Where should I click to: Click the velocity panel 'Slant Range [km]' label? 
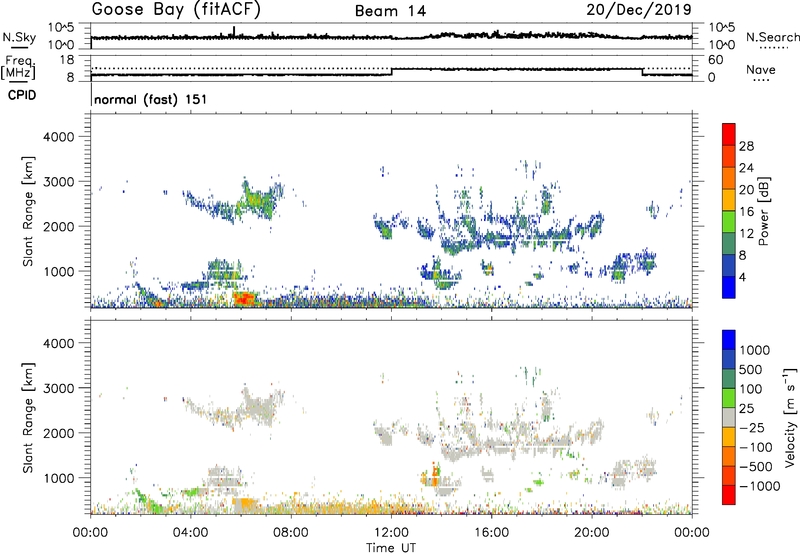[x=28, y=418]
